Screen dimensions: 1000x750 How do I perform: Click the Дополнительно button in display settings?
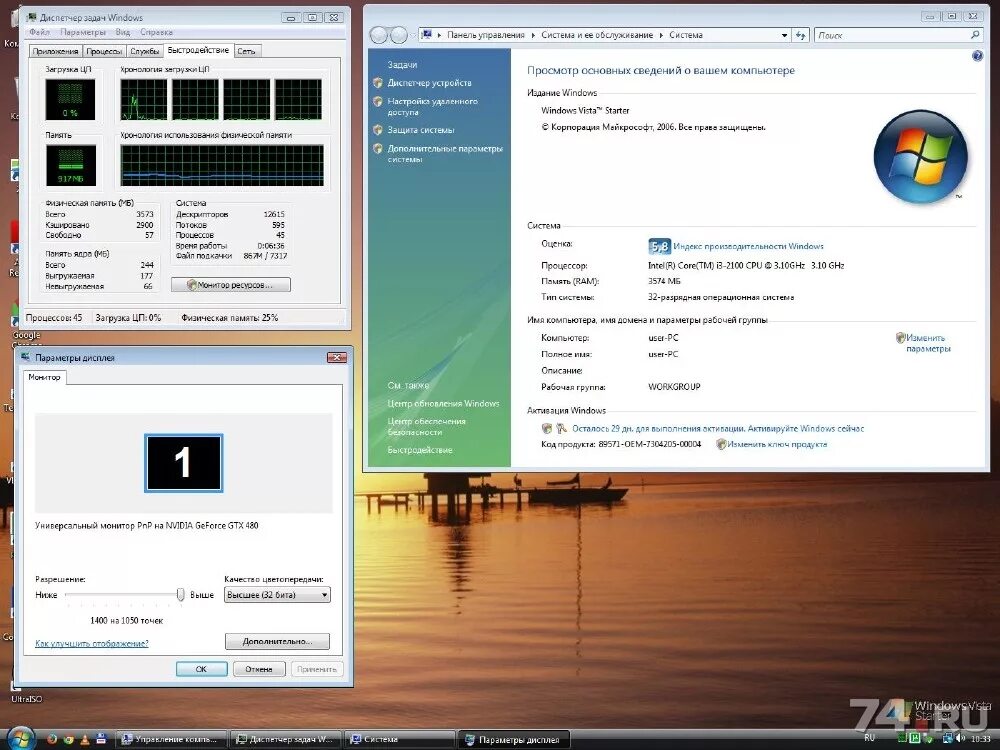tap(277, 642)
